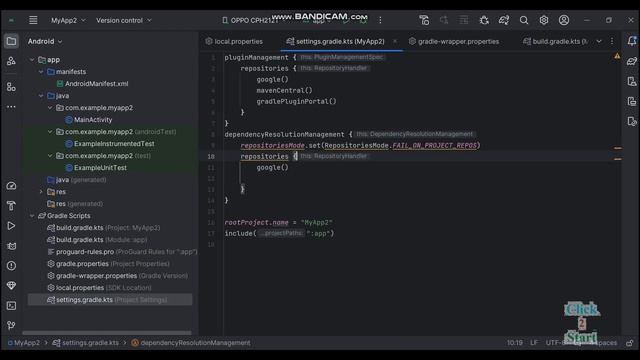Open the Gradle tool window
The image size is (640, 360).
pos(632,61)
